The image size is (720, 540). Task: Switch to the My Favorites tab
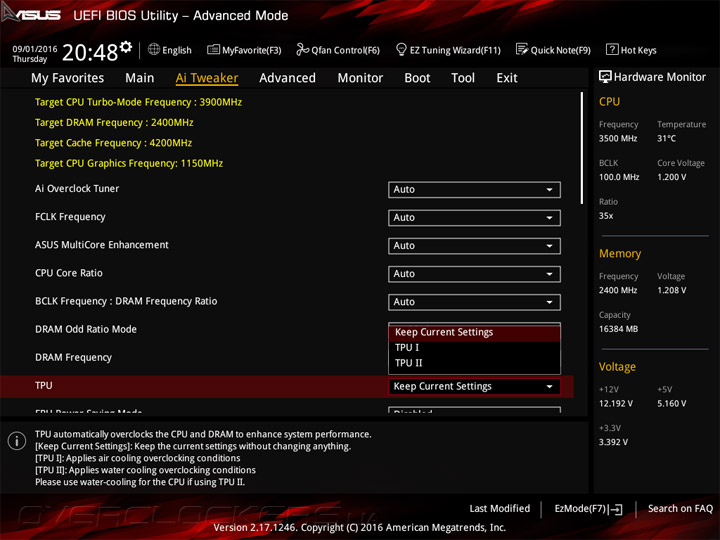[x=68, y=78]
